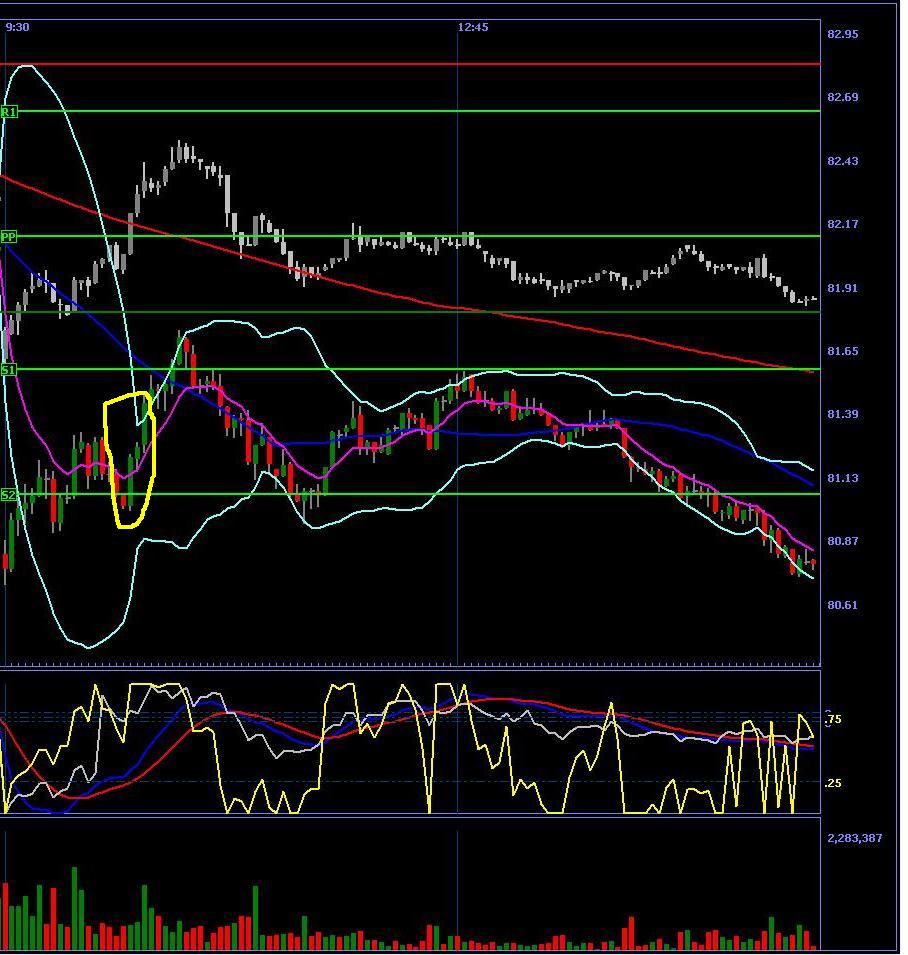Click the 9:30 time label
The width and height of the screenshot is (908, 955).
pyautogui.click(x=17, y=27)
